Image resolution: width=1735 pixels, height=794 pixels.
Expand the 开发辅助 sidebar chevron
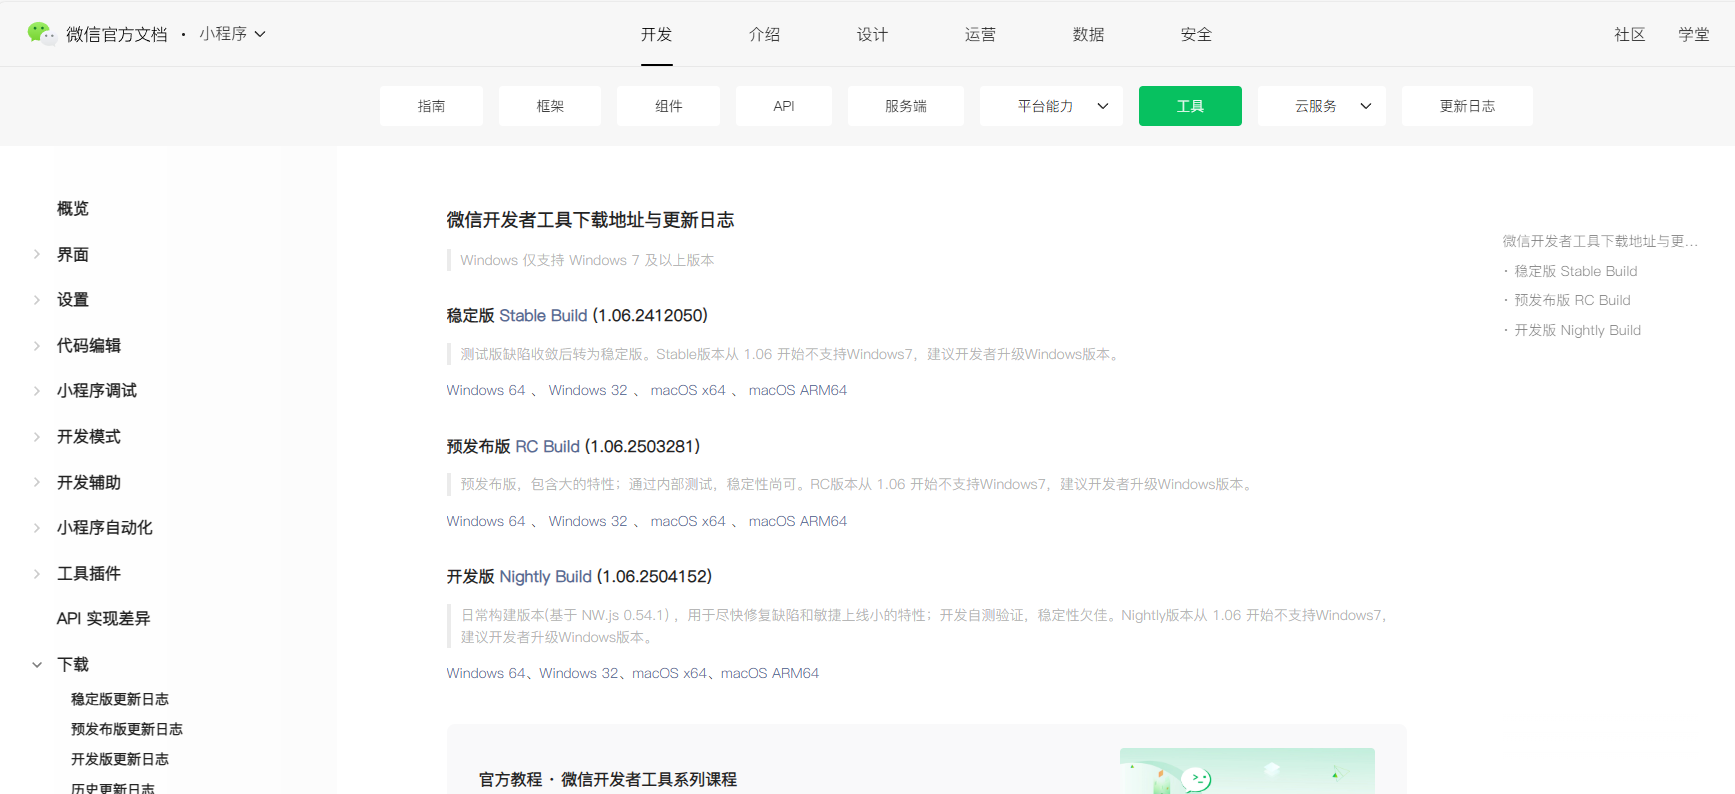[x=37, y=482]
